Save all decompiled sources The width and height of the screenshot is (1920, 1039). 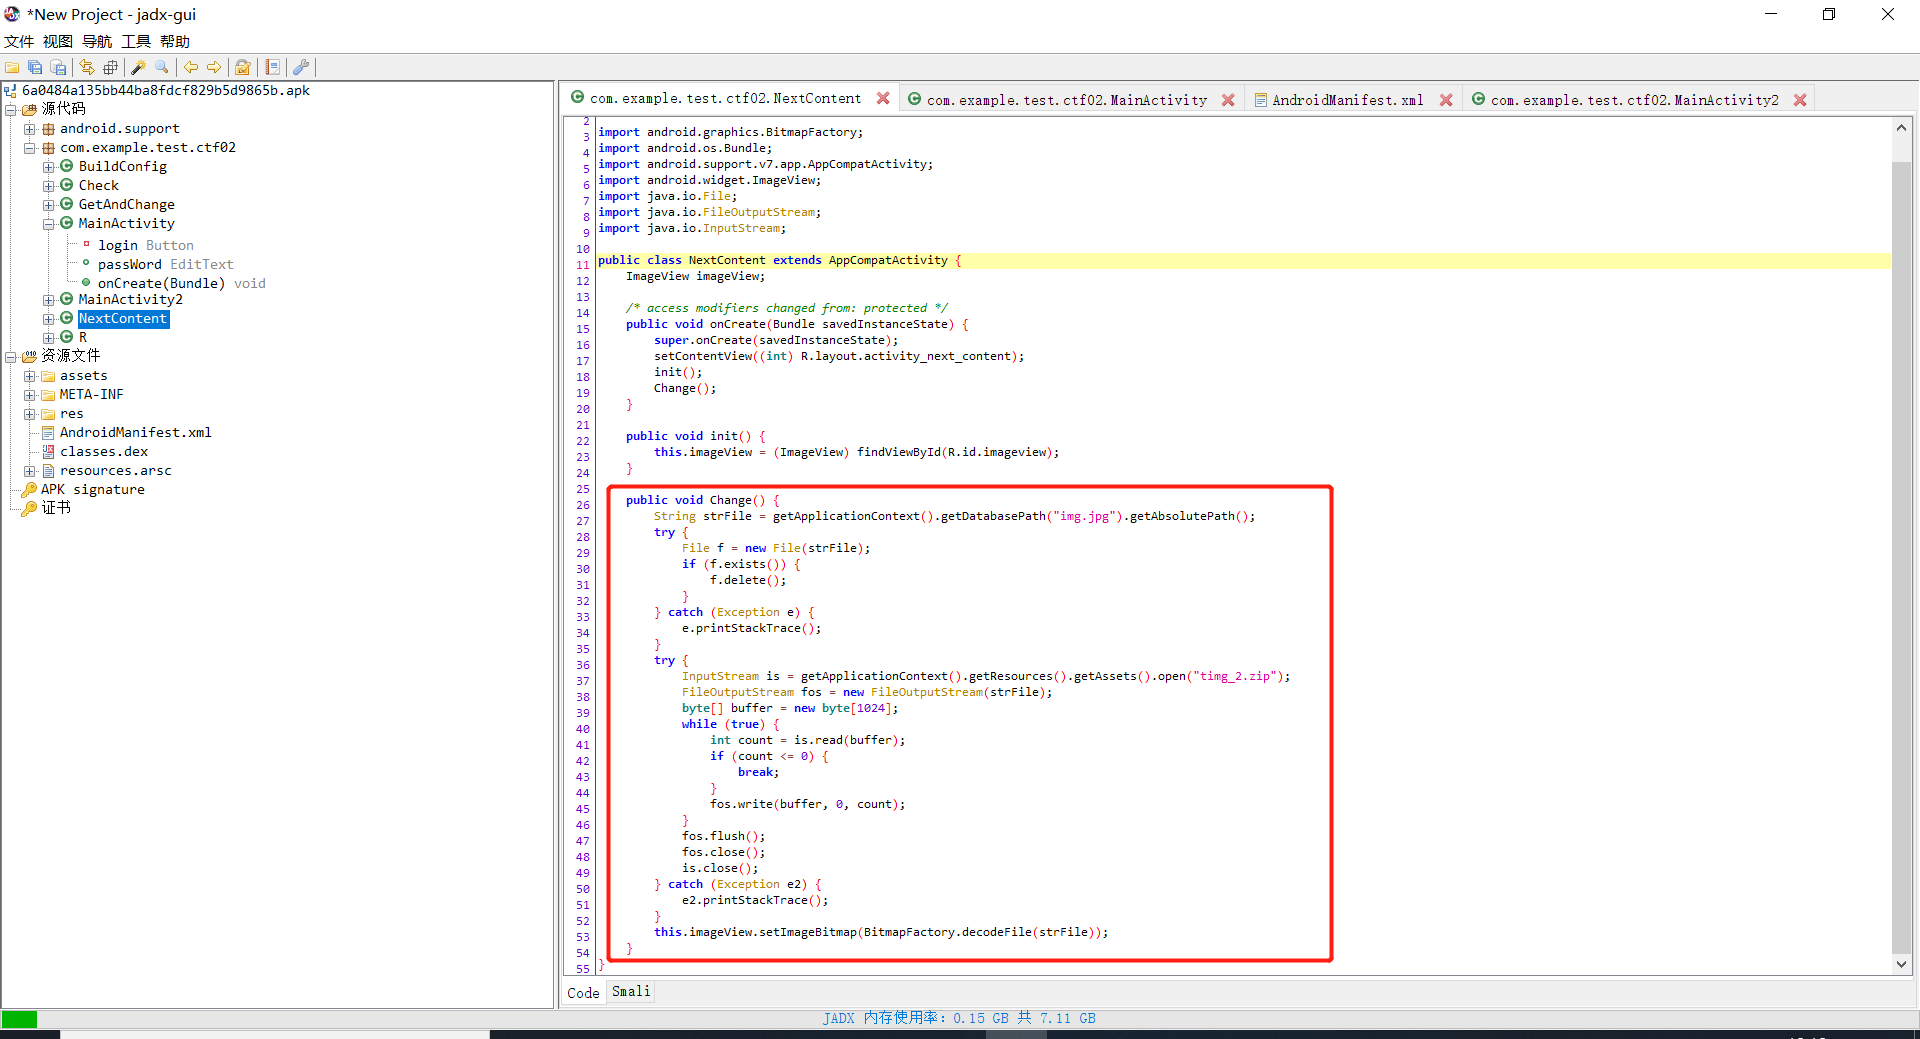click(35, 67)
